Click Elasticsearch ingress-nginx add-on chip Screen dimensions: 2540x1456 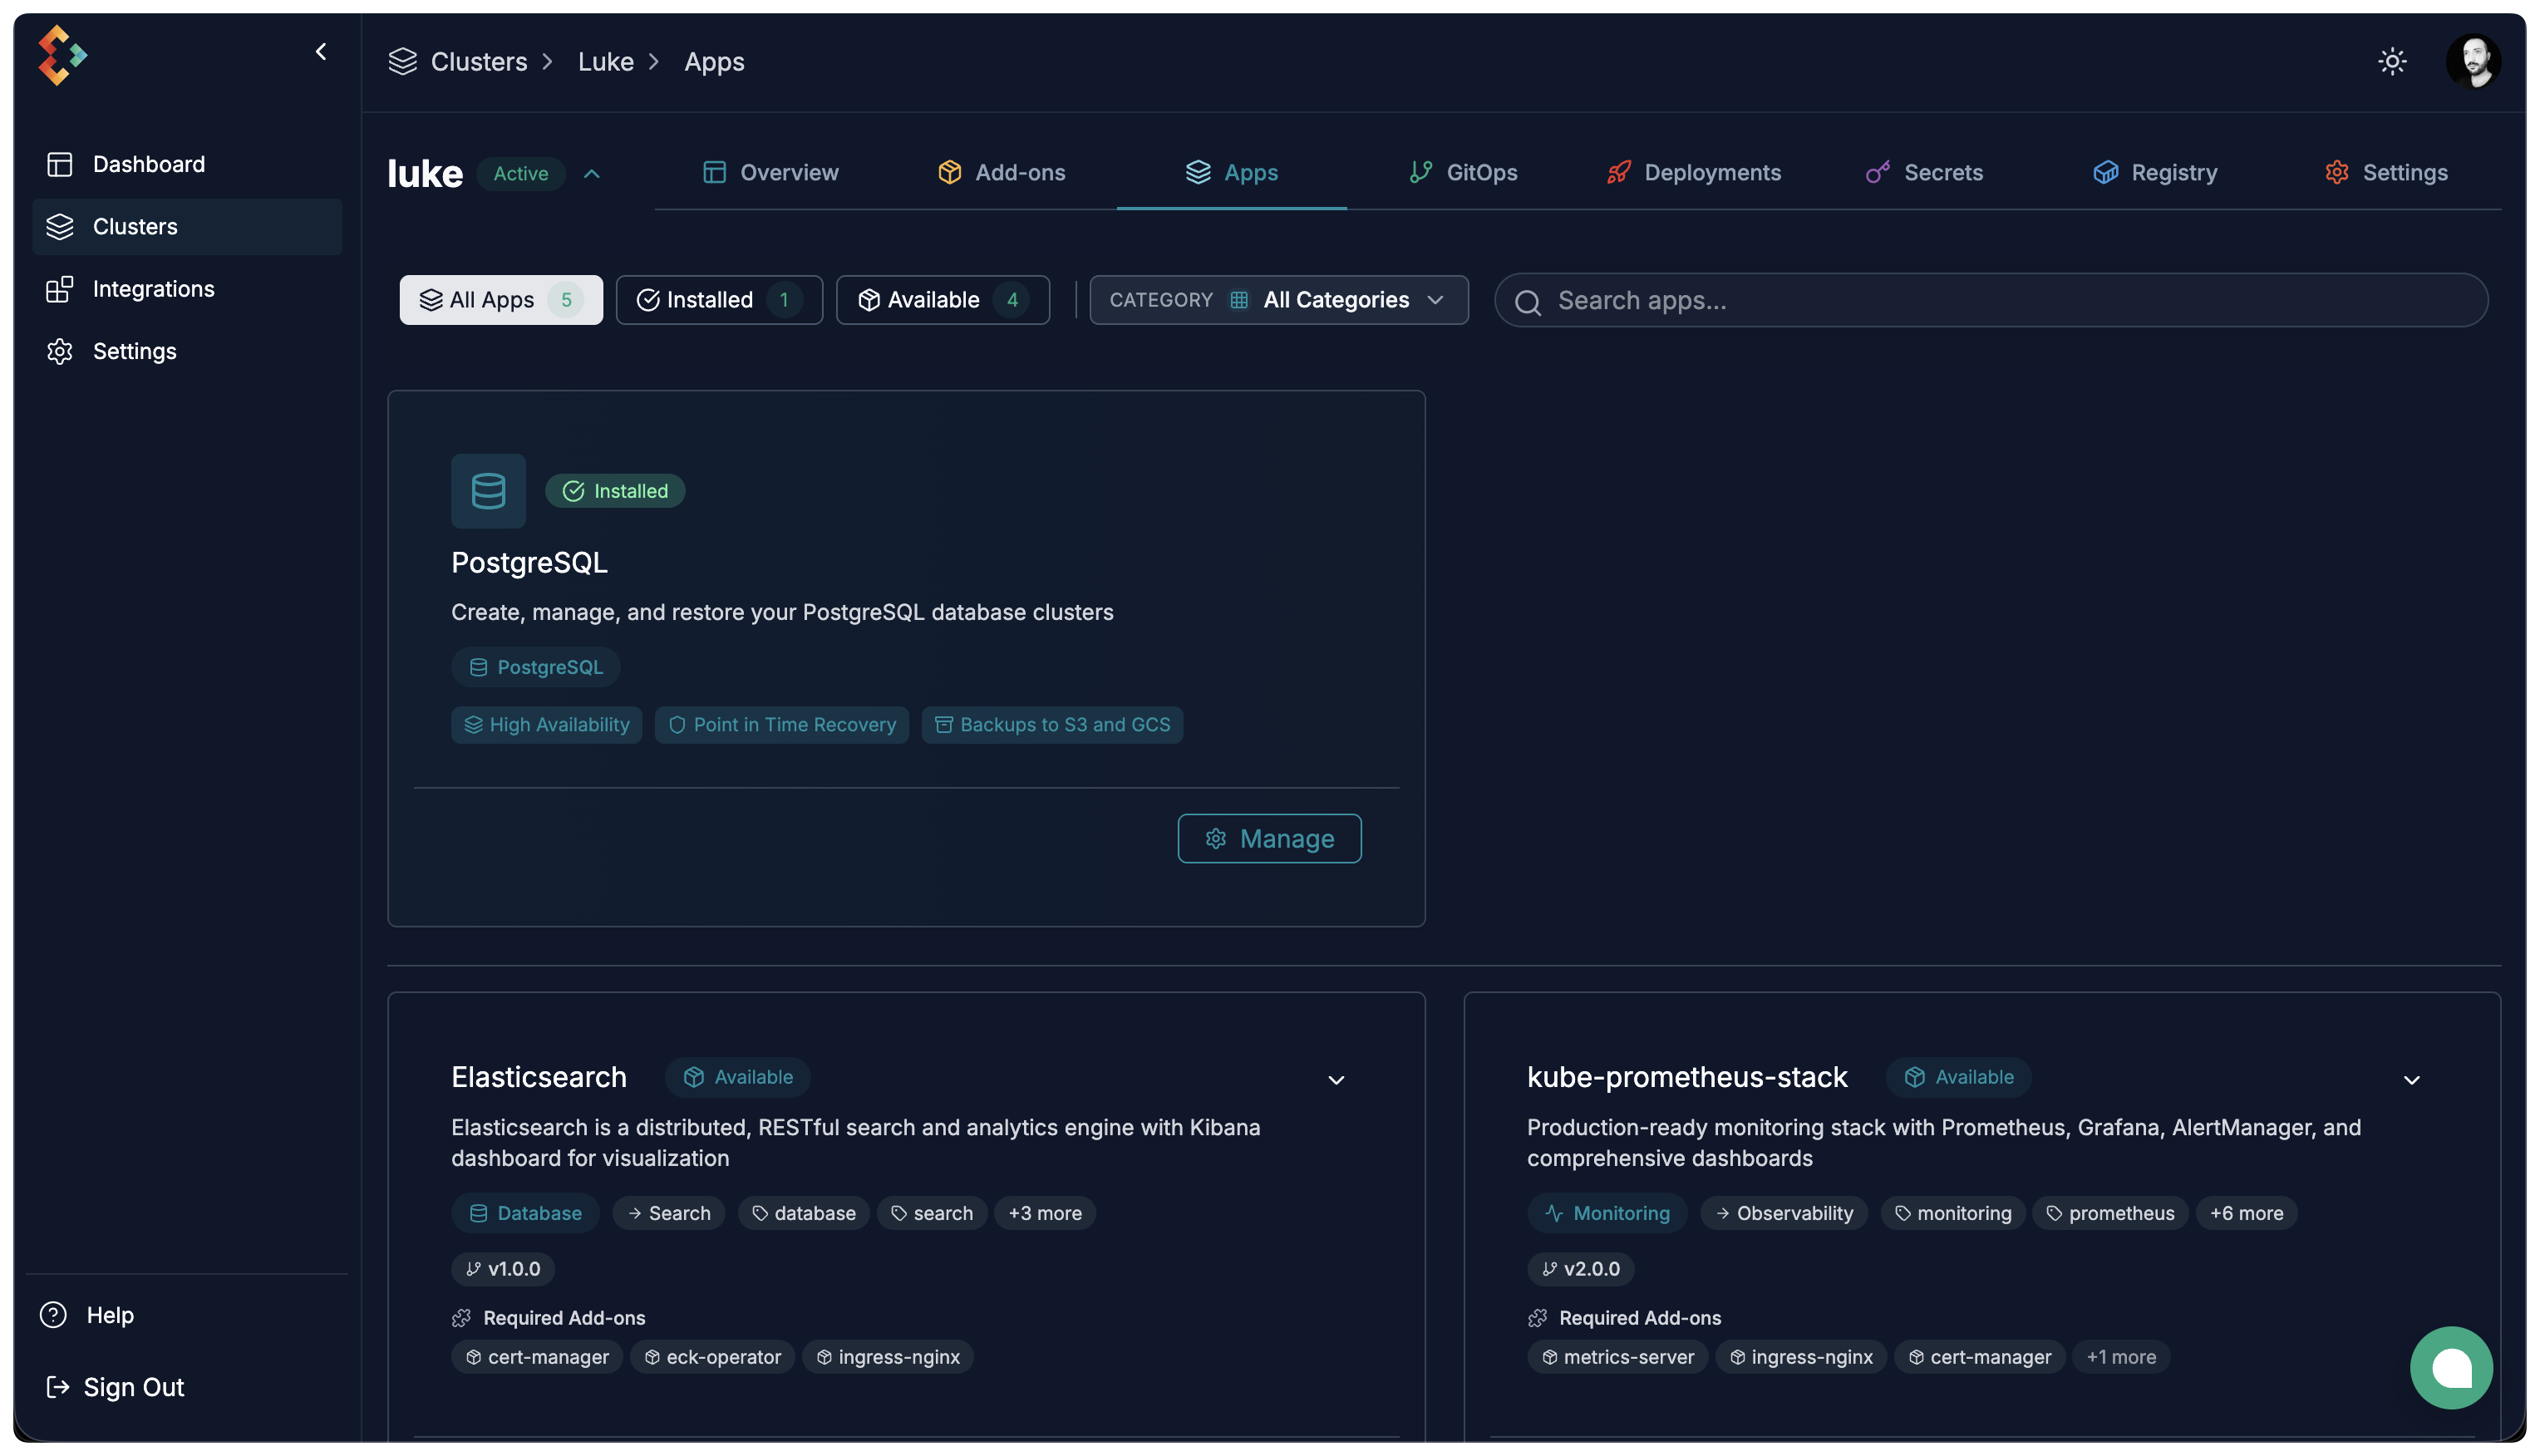[887, 1356]
